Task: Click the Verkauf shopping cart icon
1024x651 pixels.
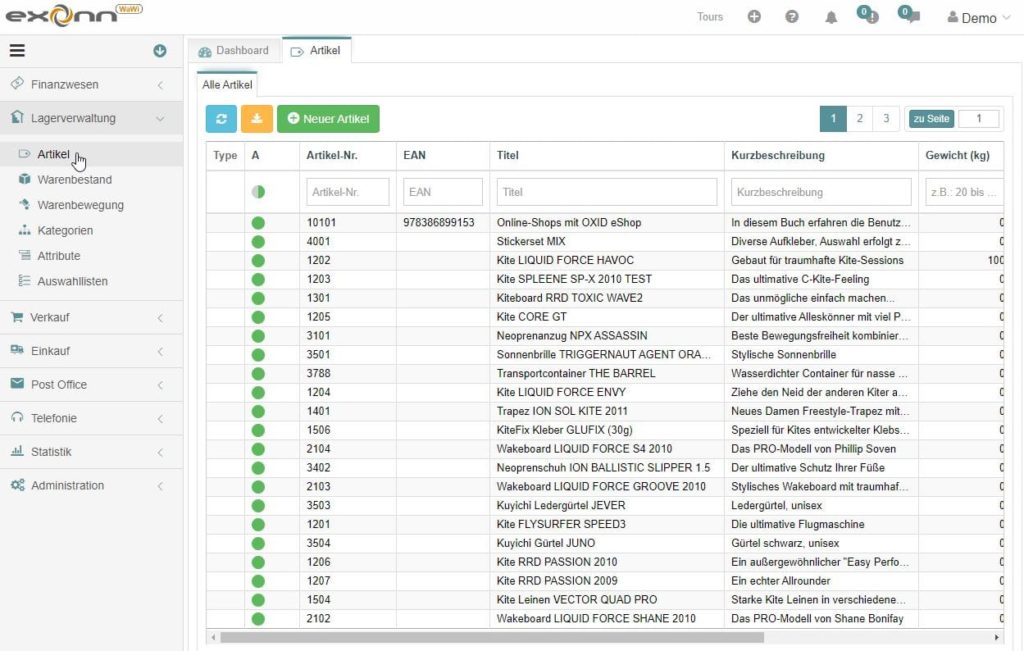Action: [17, 317]
